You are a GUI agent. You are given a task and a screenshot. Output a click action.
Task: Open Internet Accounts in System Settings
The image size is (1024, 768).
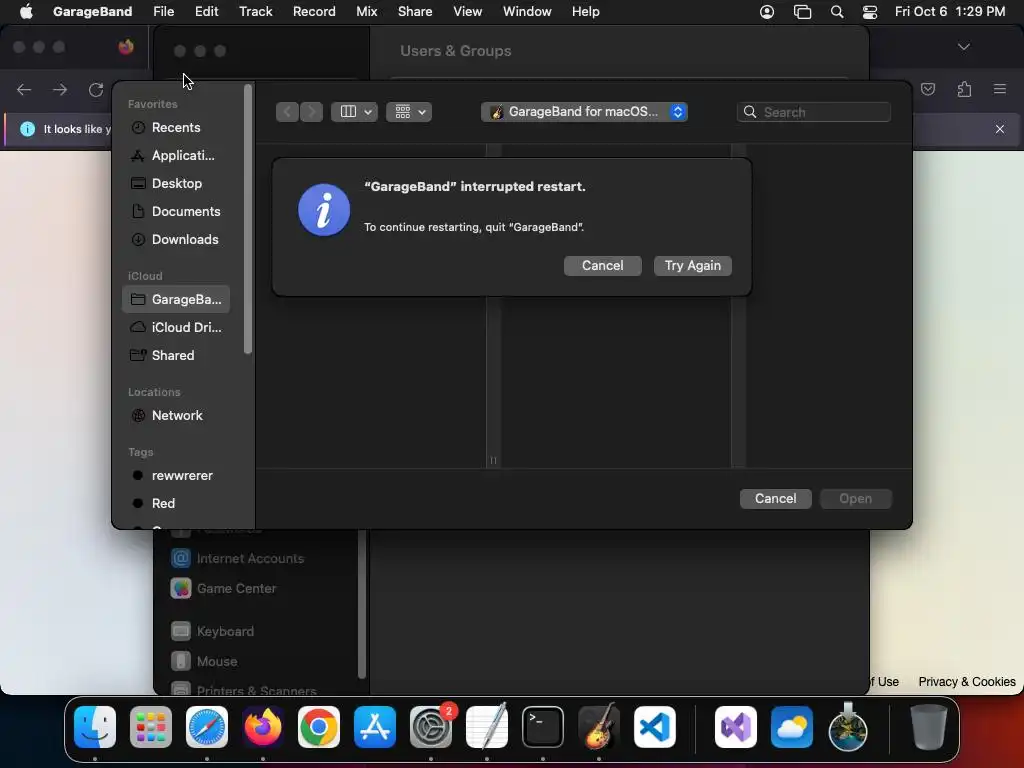point(238,558)
